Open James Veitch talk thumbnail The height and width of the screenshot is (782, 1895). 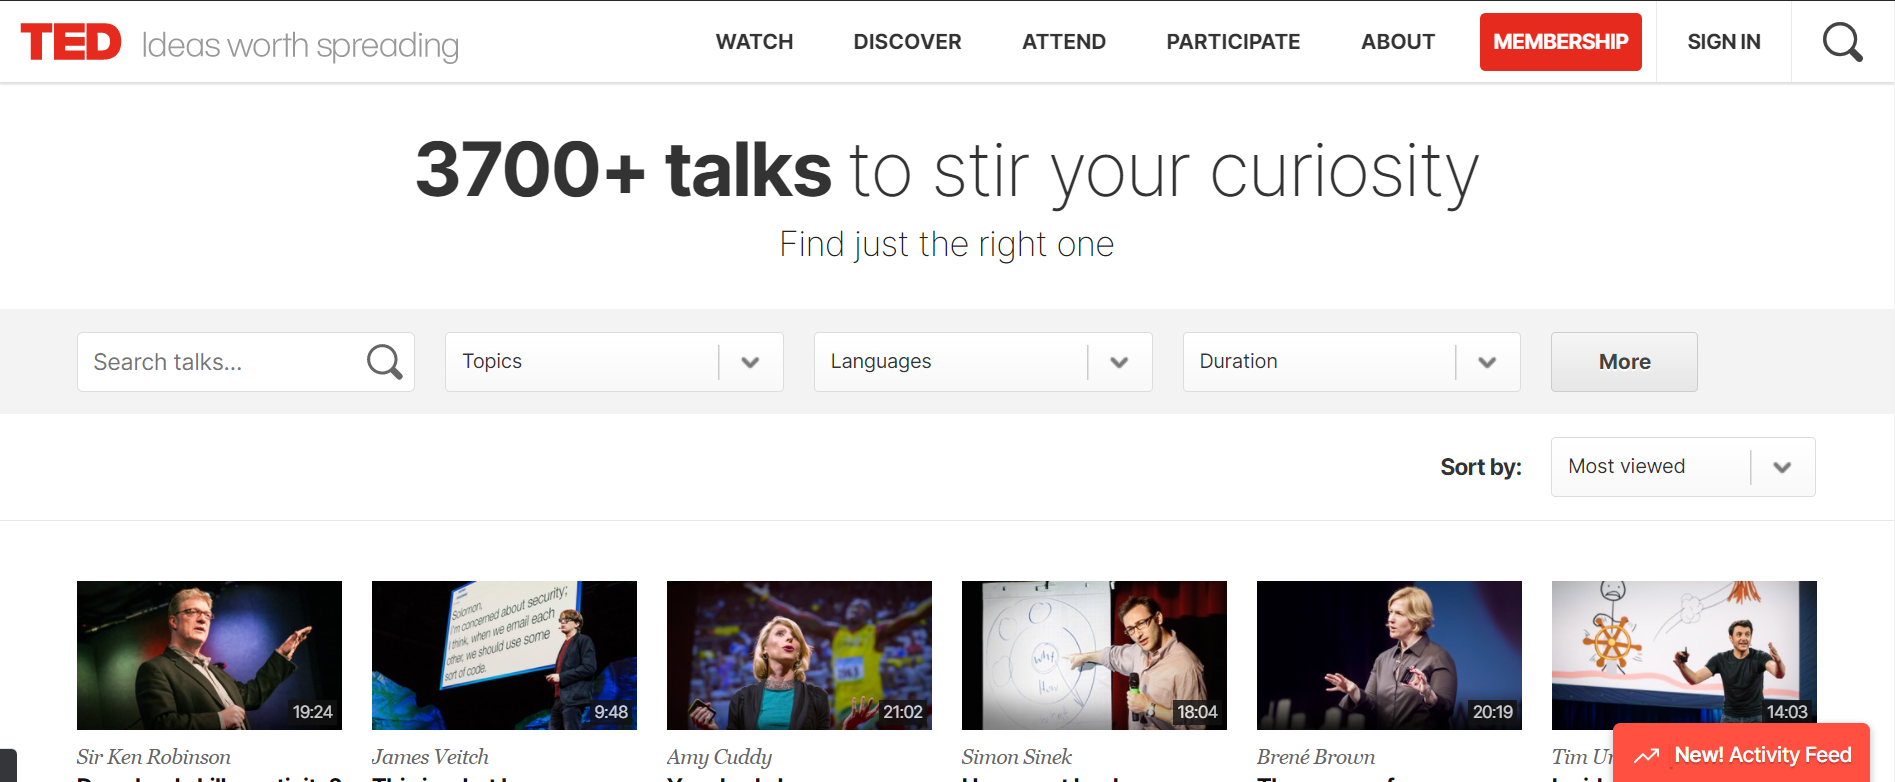pos(504,655)
